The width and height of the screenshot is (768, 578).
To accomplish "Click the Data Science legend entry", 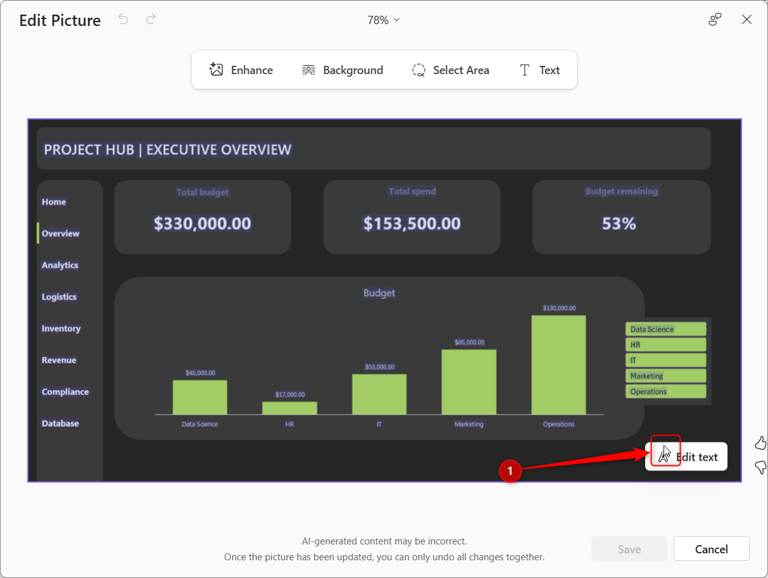I will click(665, 329).
